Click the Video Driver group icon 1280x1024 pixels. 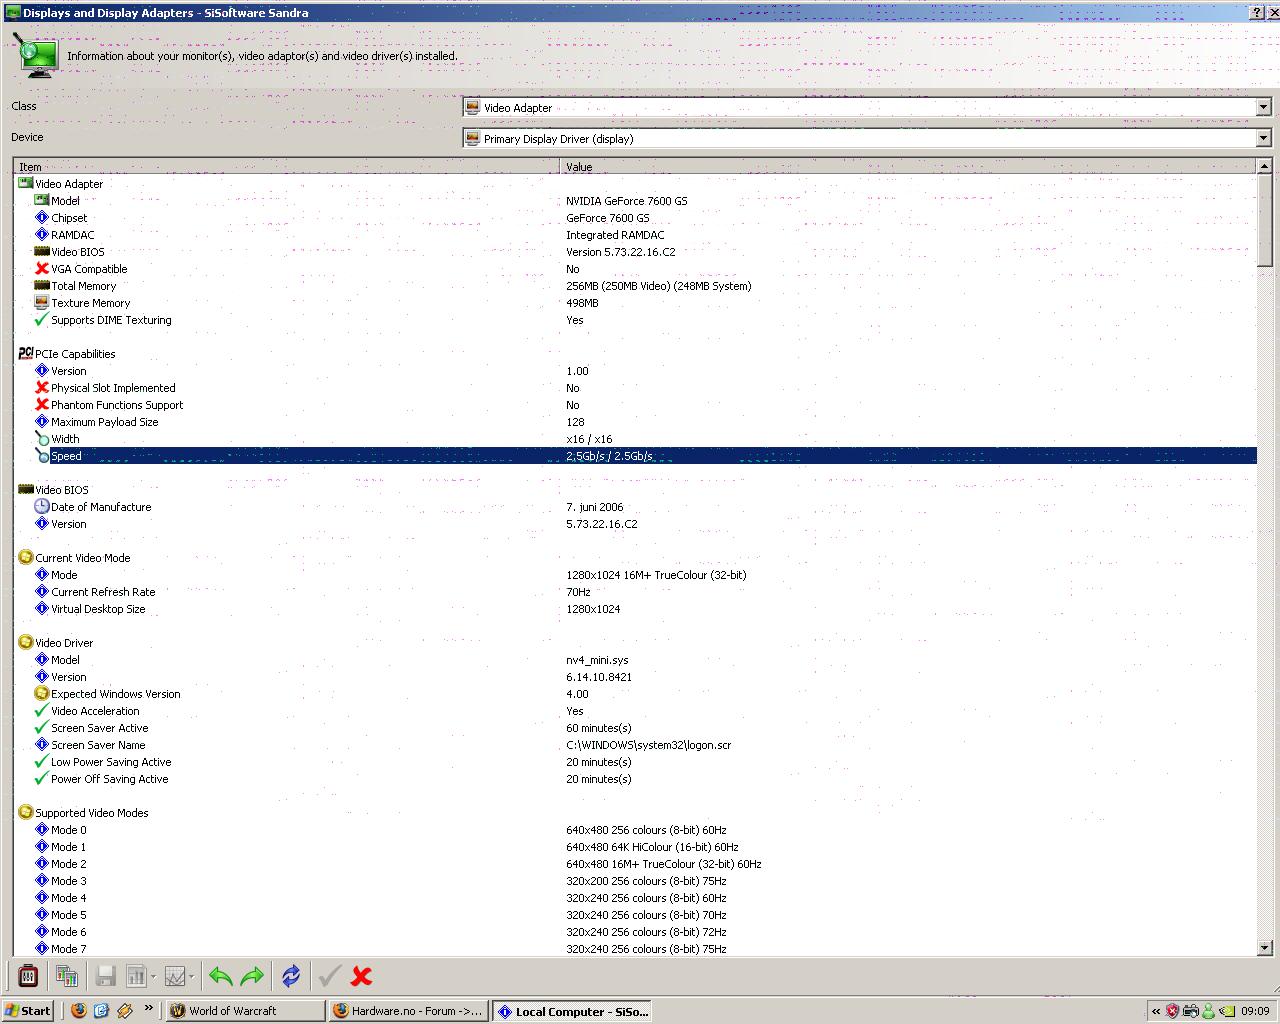click(x=26, y=642)
